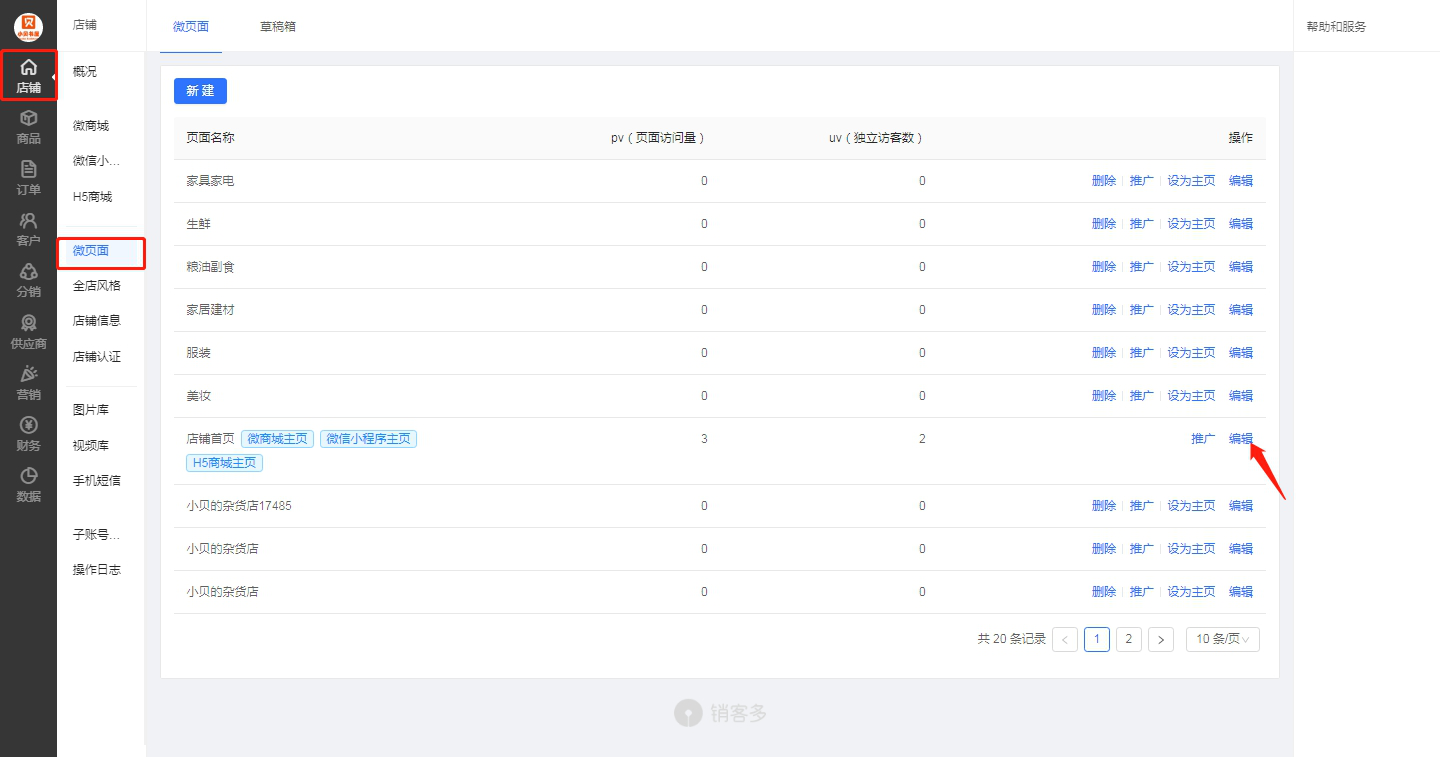Switch to the 草稿箱 tab
This screenshot has width=1440, height=757.
click(x=277, y=27)
